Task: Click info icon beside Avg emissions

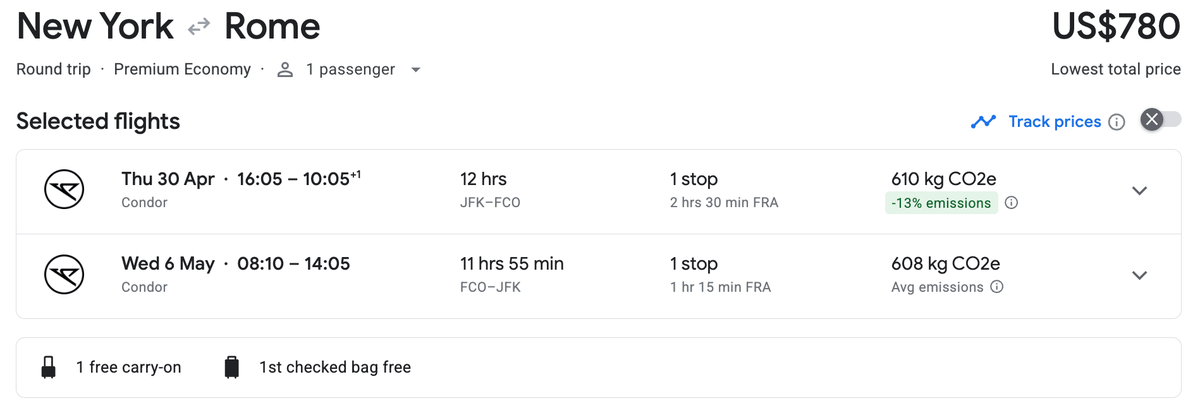Action: 996,287
